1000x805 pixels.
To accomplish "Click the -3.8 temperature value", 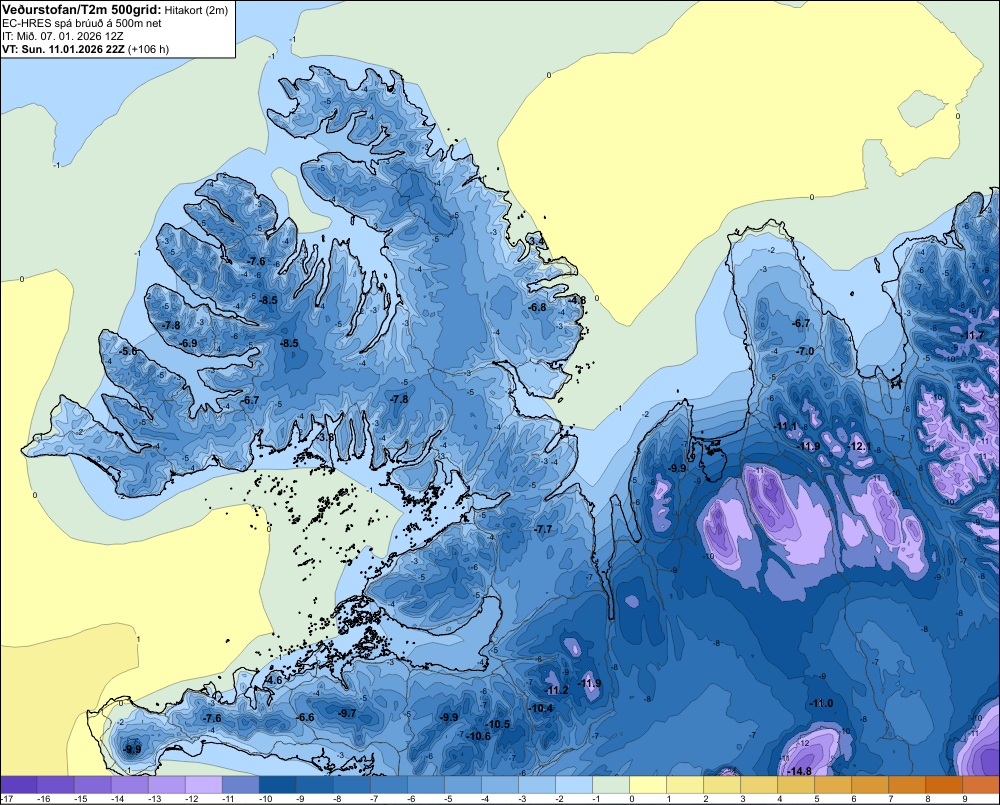I will click(325, 438).
